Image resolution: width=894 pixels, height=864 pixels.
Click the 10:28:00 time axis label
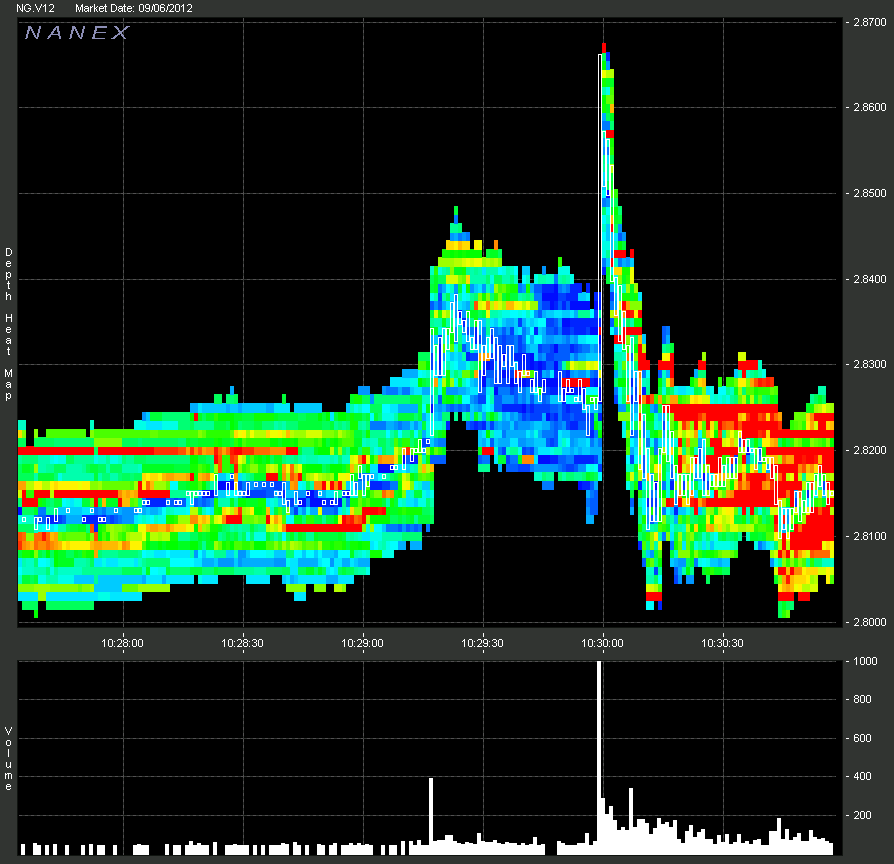click(x=123, y=643)
